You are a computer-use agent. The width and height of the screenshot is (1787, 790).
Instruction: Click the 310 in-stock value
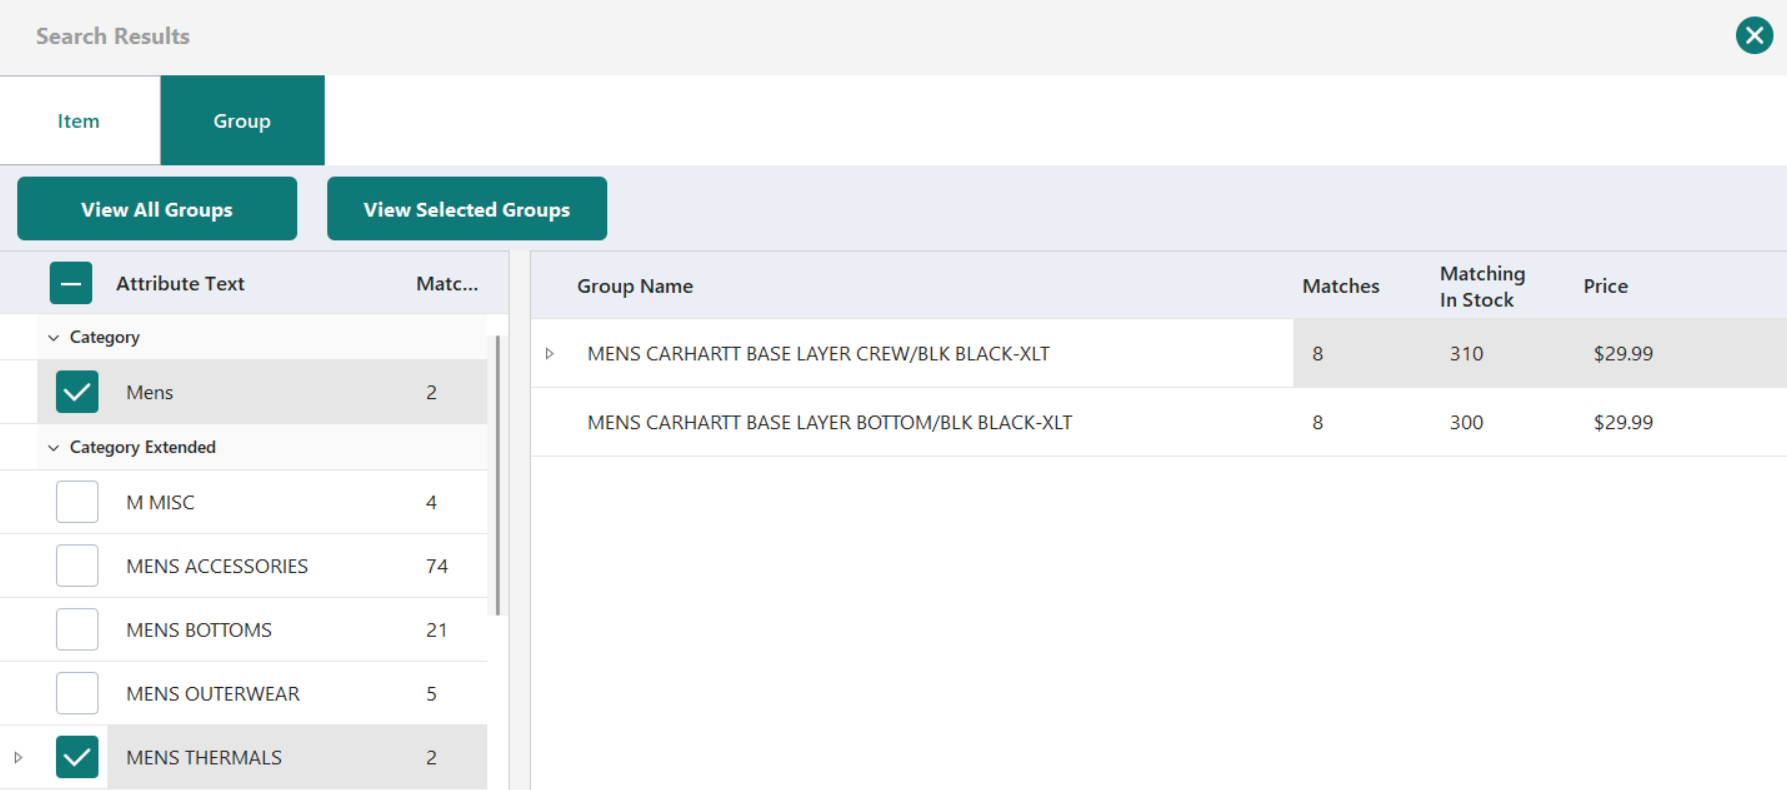click(x=1466, y=354)
